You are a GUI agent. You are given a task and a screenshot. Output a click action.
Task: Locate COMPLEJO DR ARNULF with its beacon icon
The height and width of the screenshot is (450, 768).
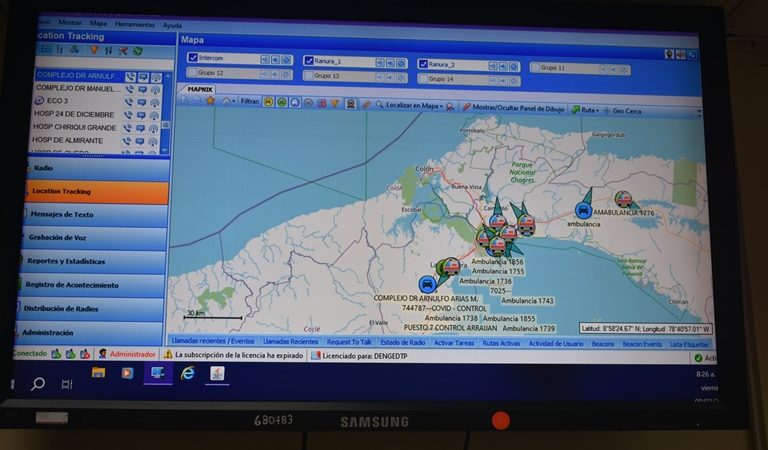[156, 77]
